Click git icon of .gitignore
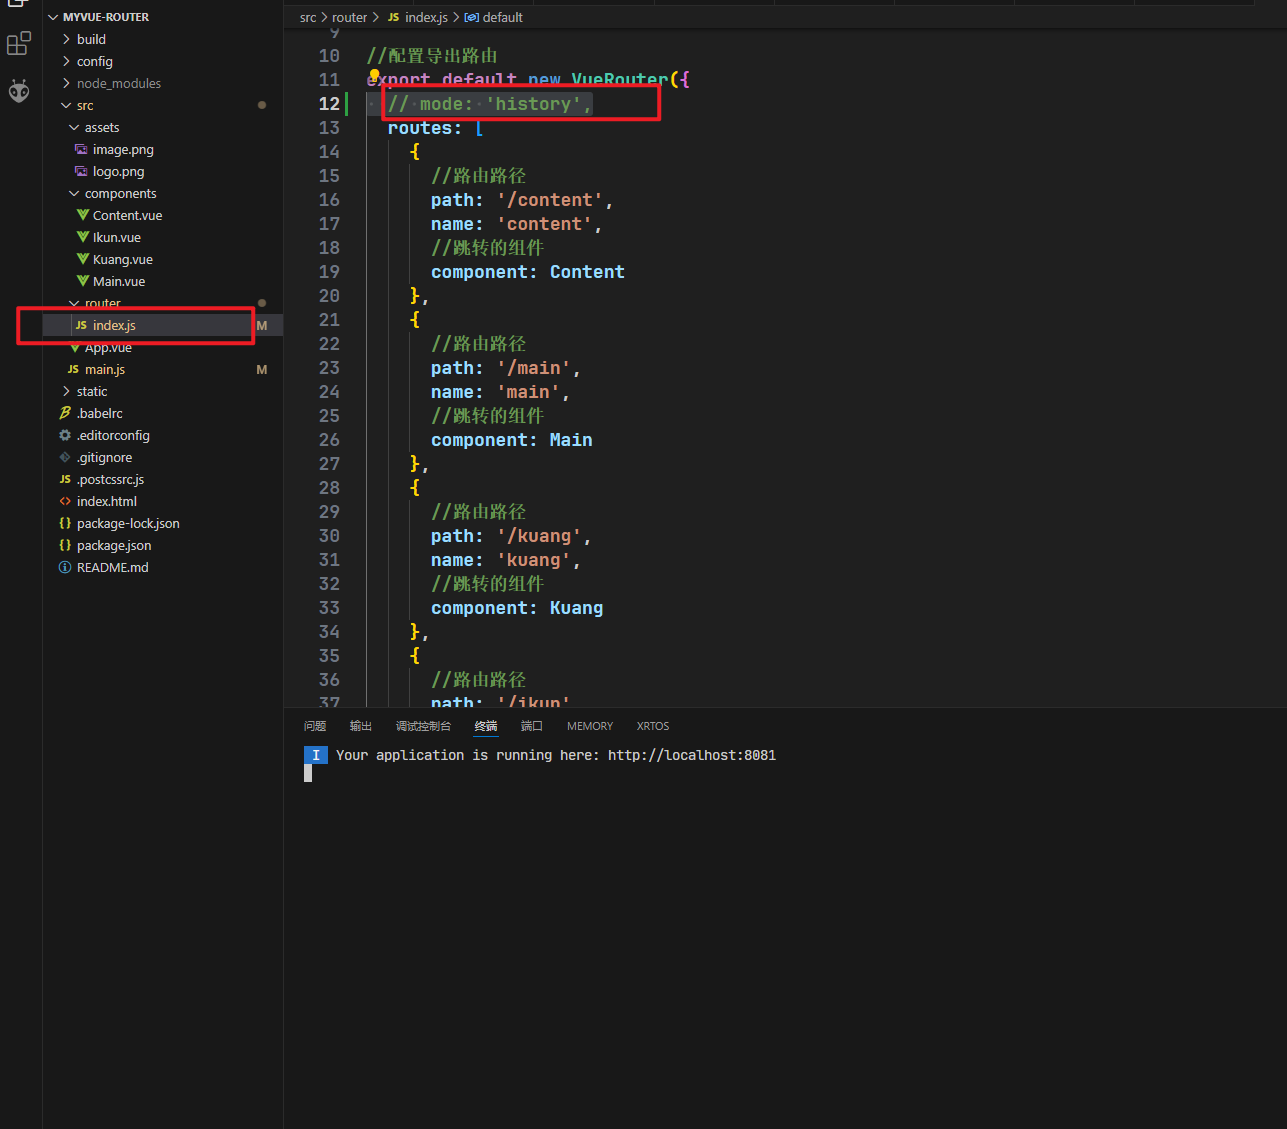Image resolution: width=1287 pixels, height=1129 pixels. pyautogui.click(x=66, y=457)
